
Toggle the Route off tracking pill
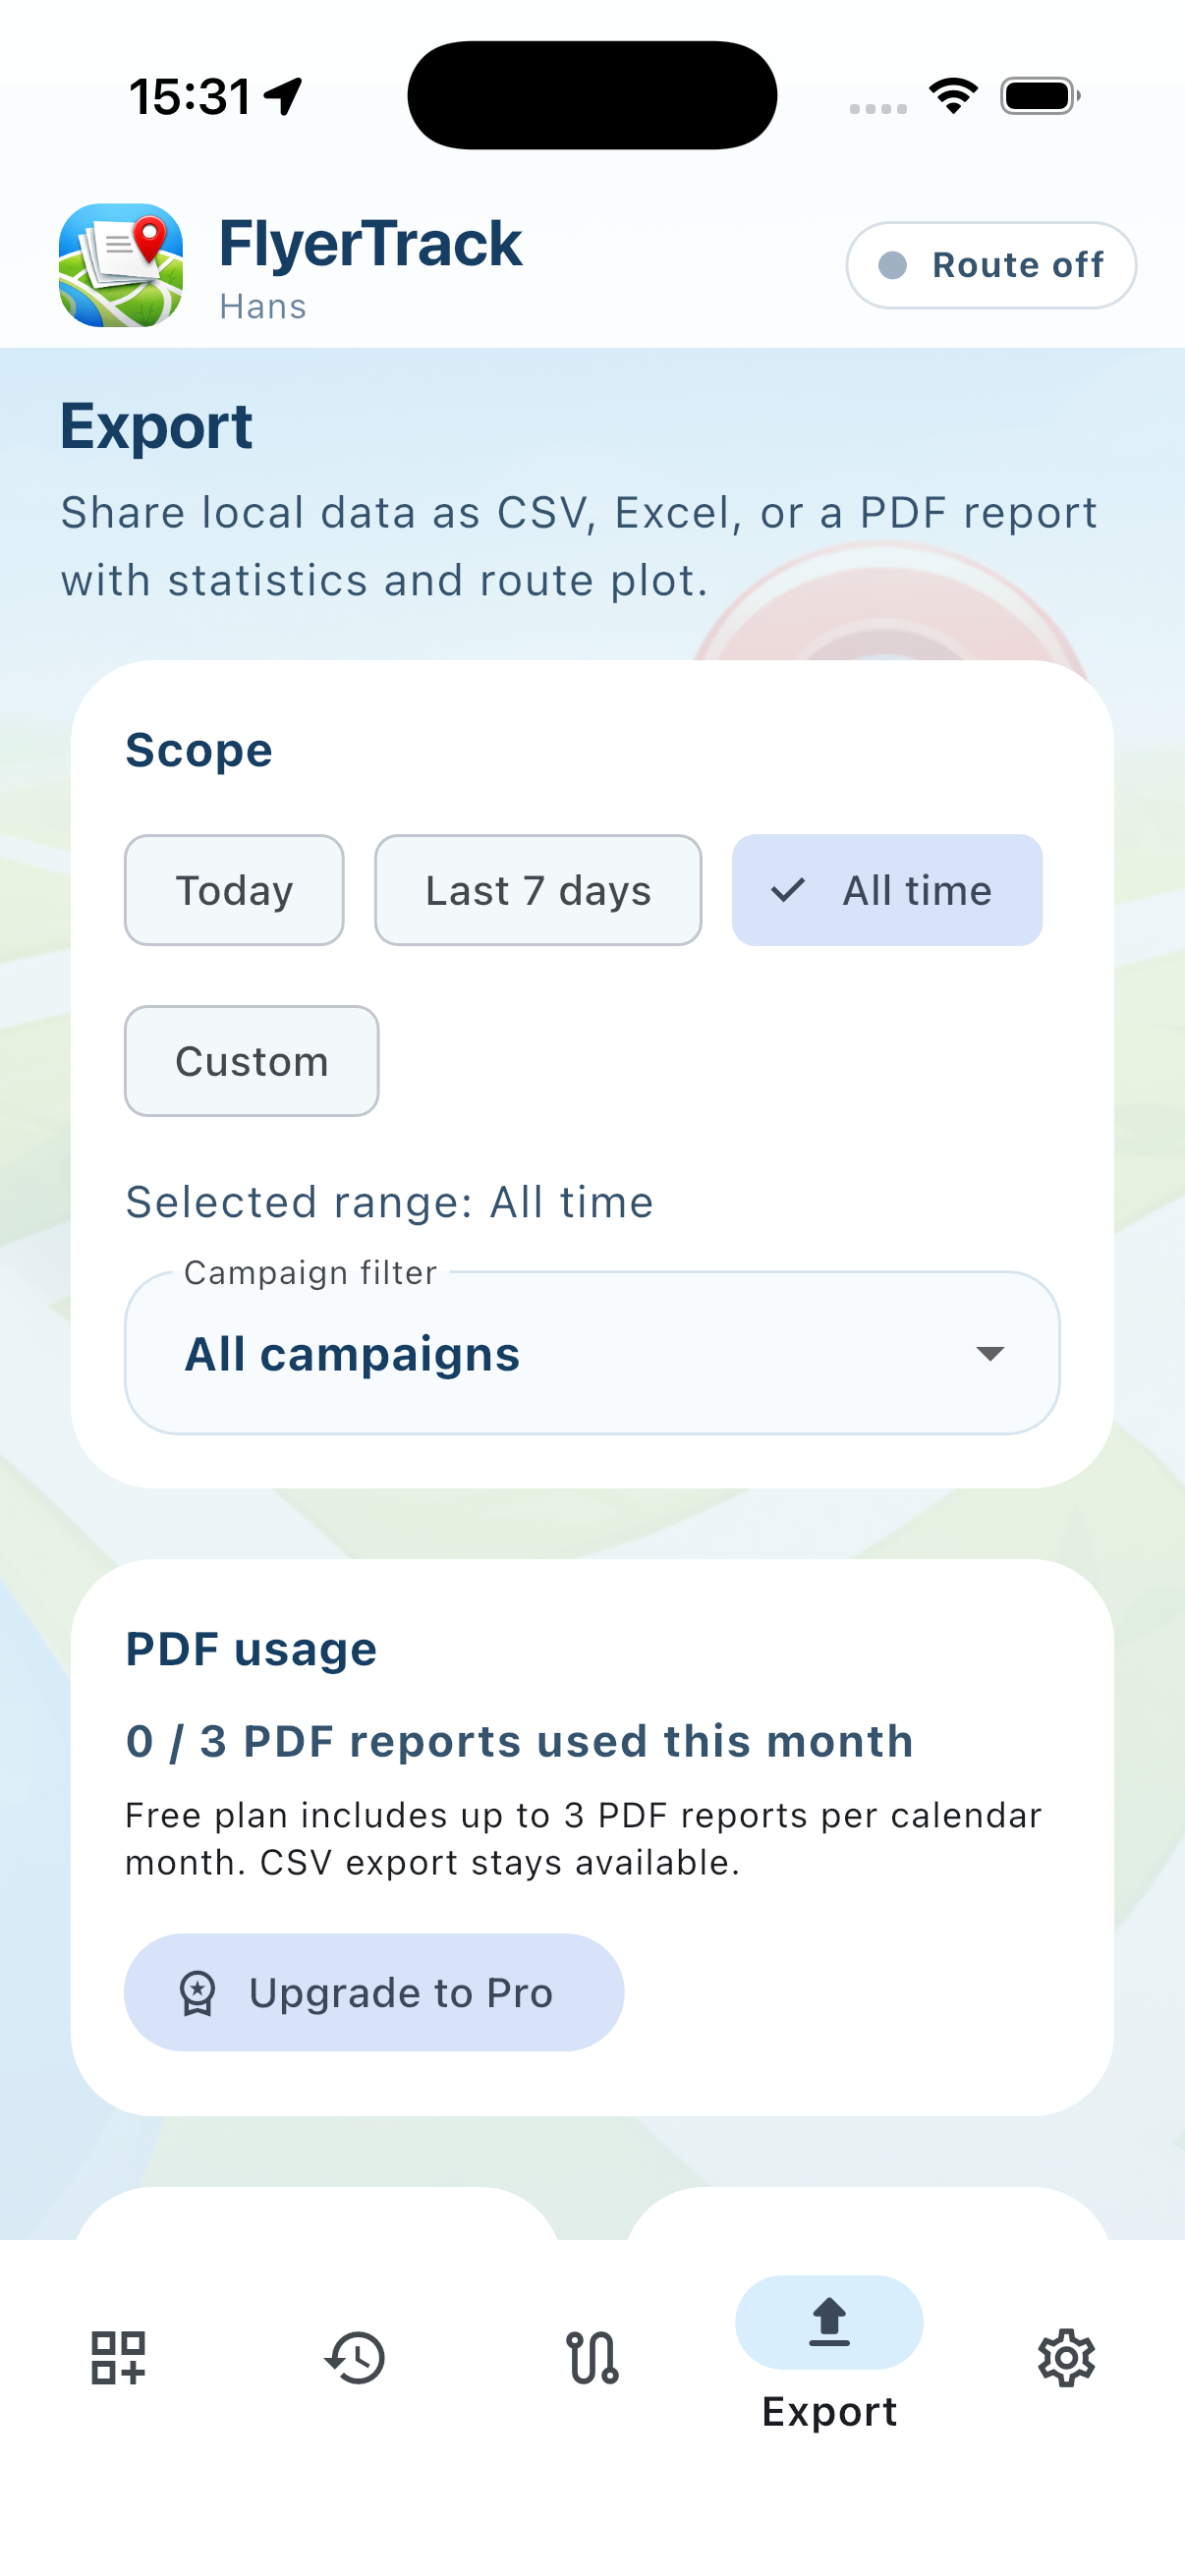pos(990,265)
